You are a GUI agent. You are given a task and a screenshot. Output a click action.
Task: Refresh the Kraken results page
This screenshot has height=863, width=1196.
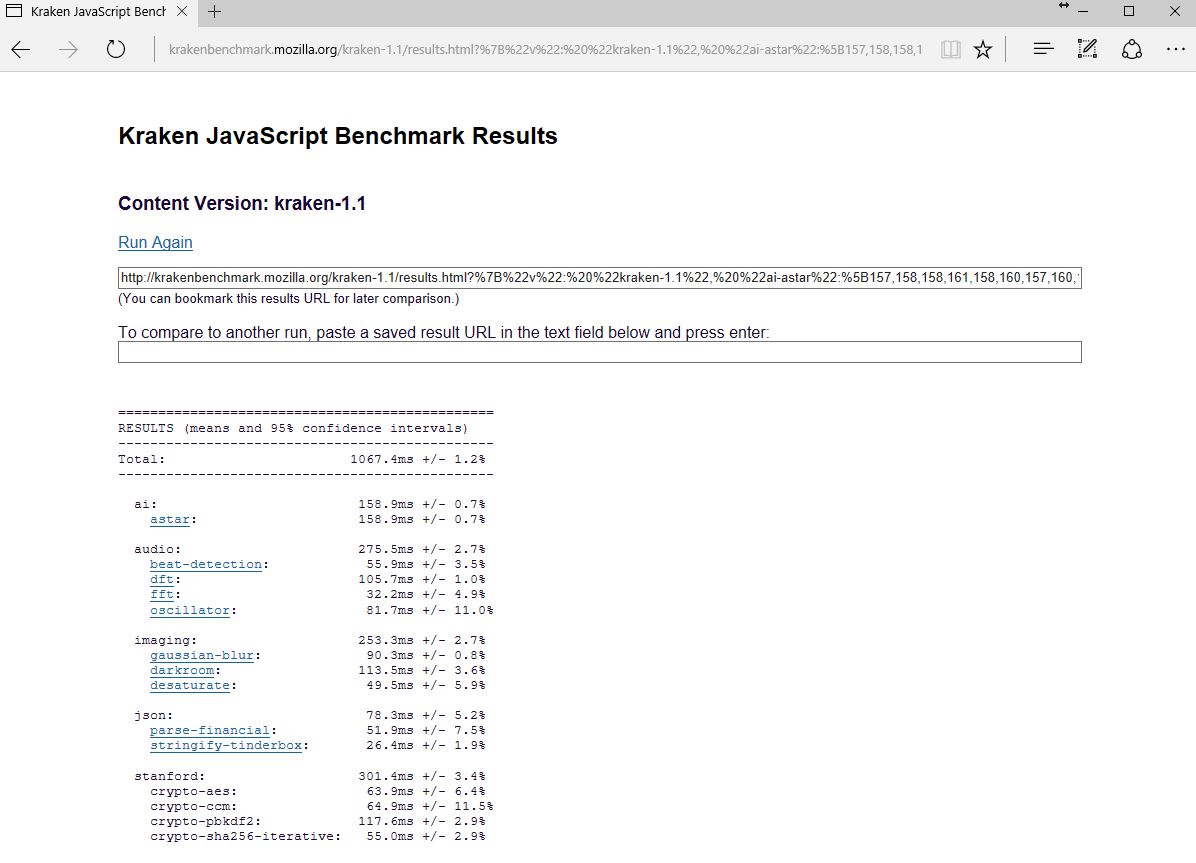point(115,50)
